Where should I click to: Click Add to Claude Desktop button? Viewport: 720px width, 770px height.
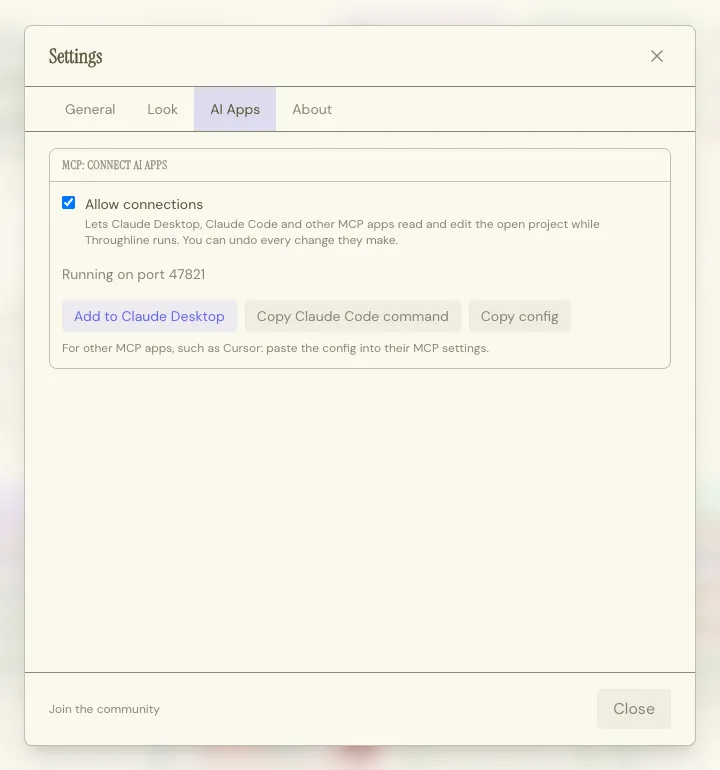pos(149,316)
